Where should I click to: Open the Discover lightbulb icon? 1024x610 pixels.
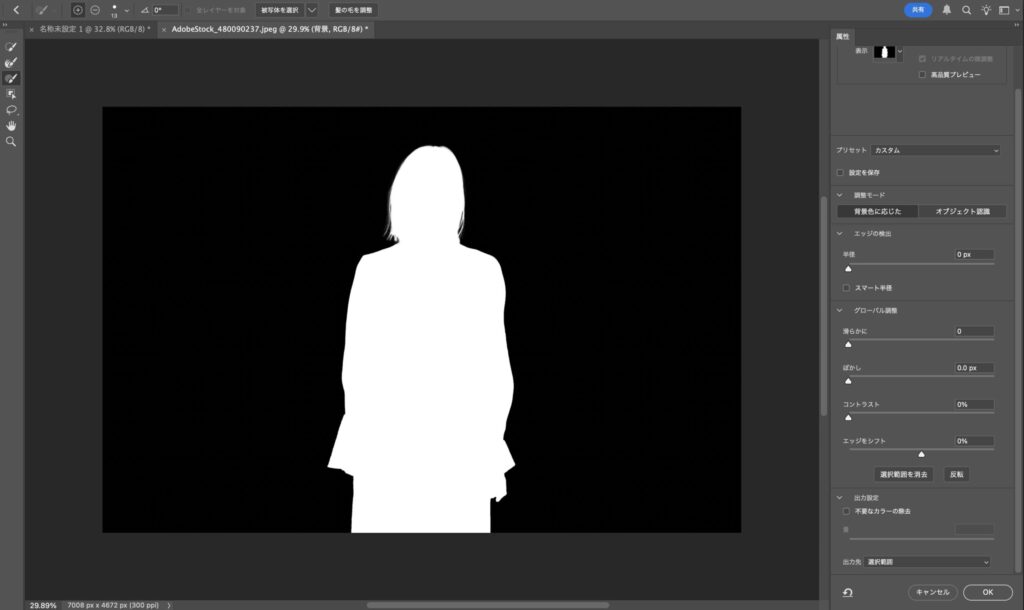pyautogui.click(x=985, y=10)
